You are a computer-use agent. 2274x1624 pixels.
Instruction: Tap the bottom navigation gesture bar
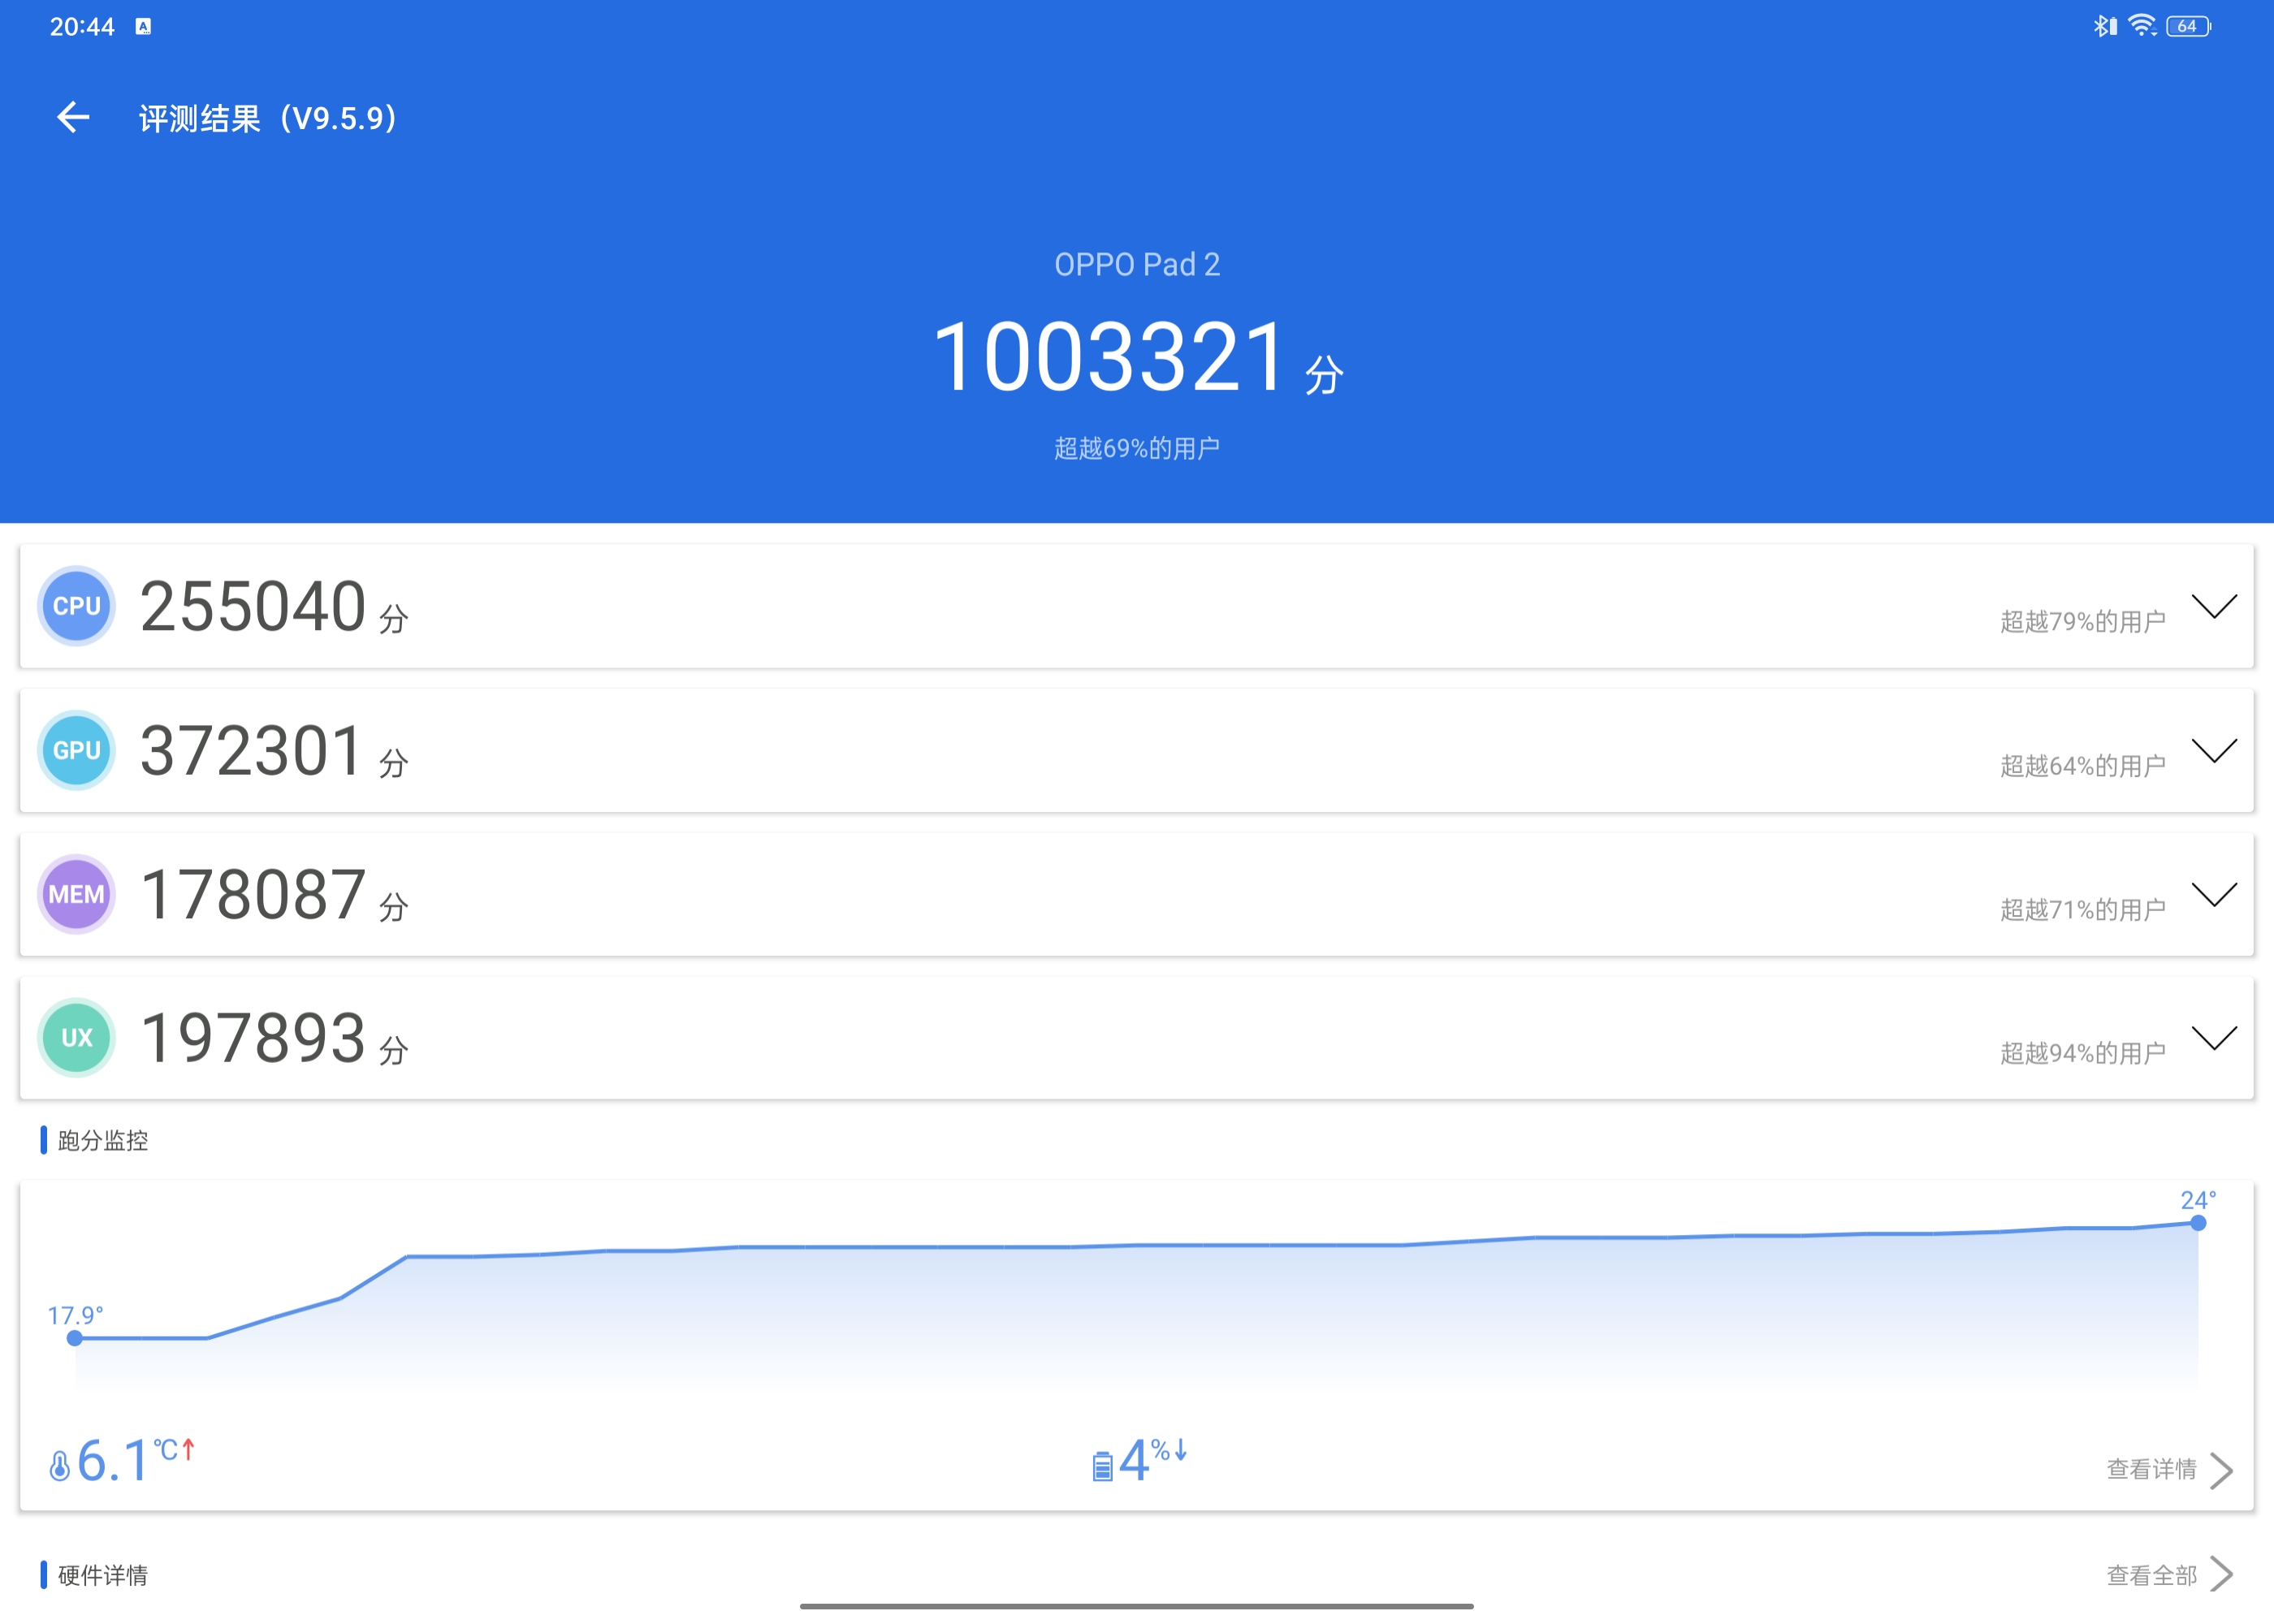(x=1137, y=1607)
